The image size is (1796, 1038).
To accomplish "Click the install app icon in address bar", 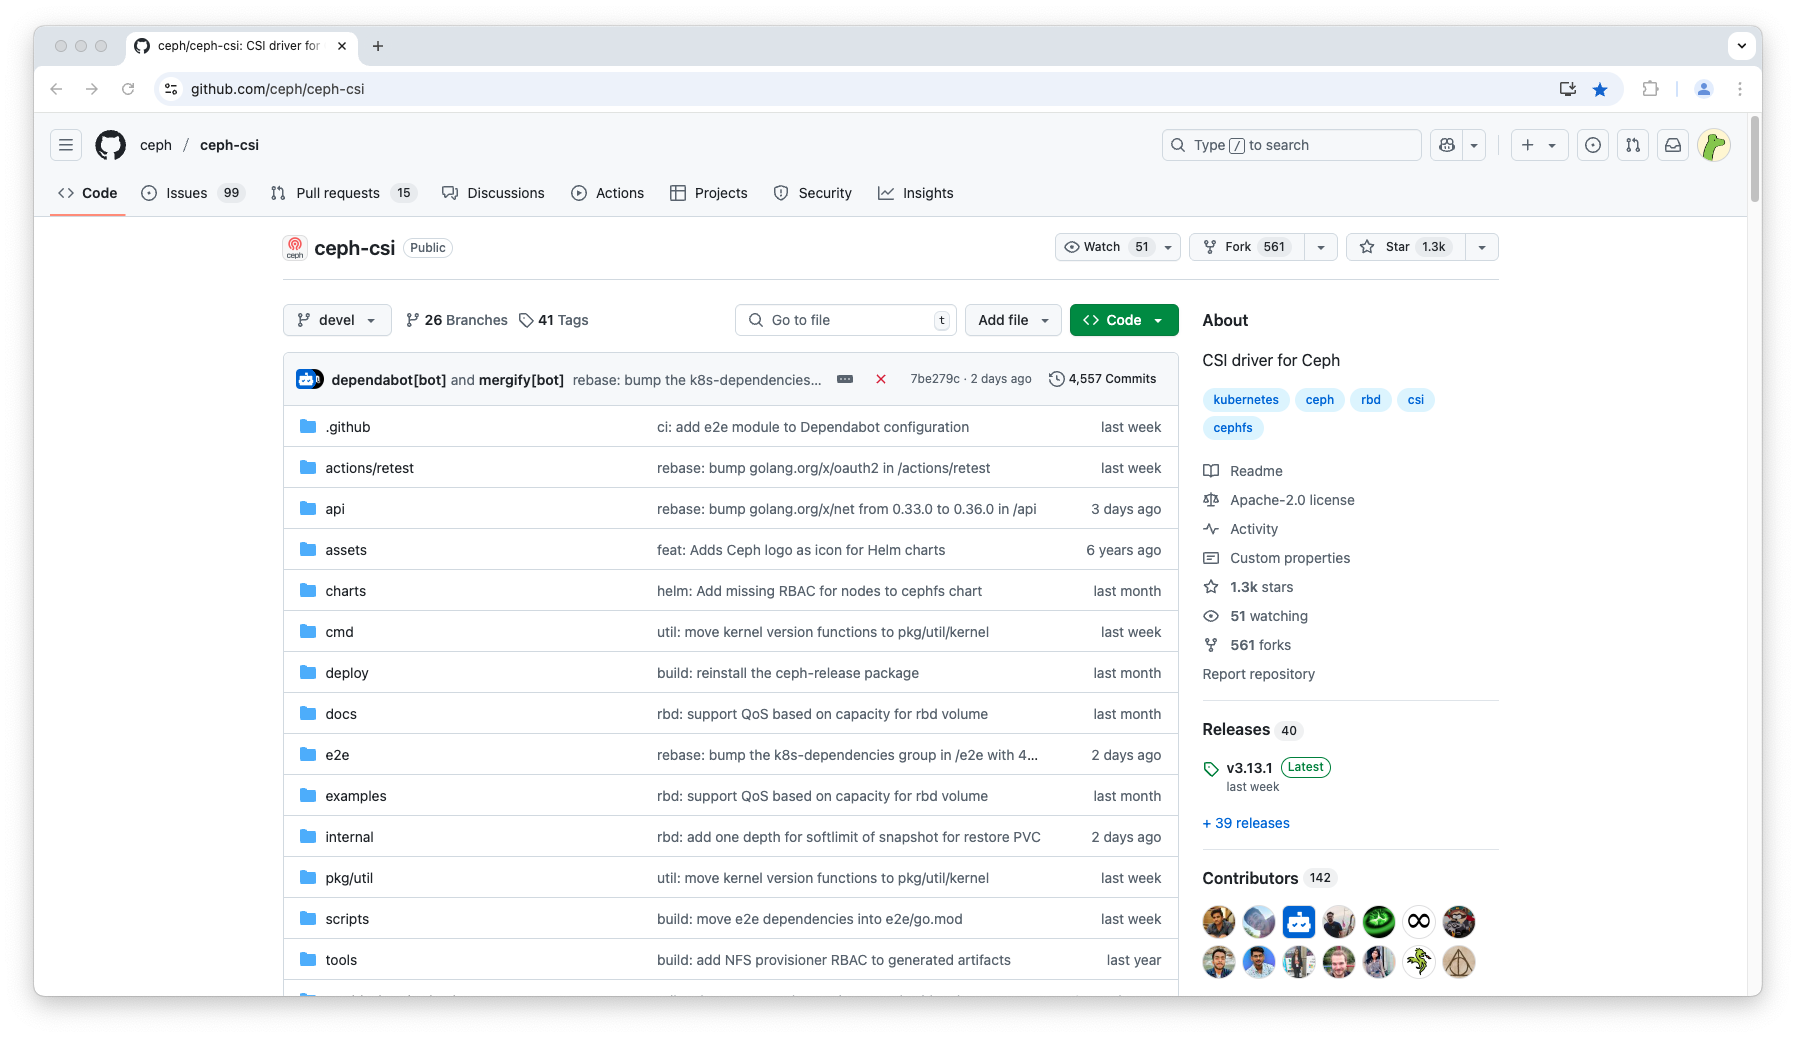I will [x=1567, y=89].
